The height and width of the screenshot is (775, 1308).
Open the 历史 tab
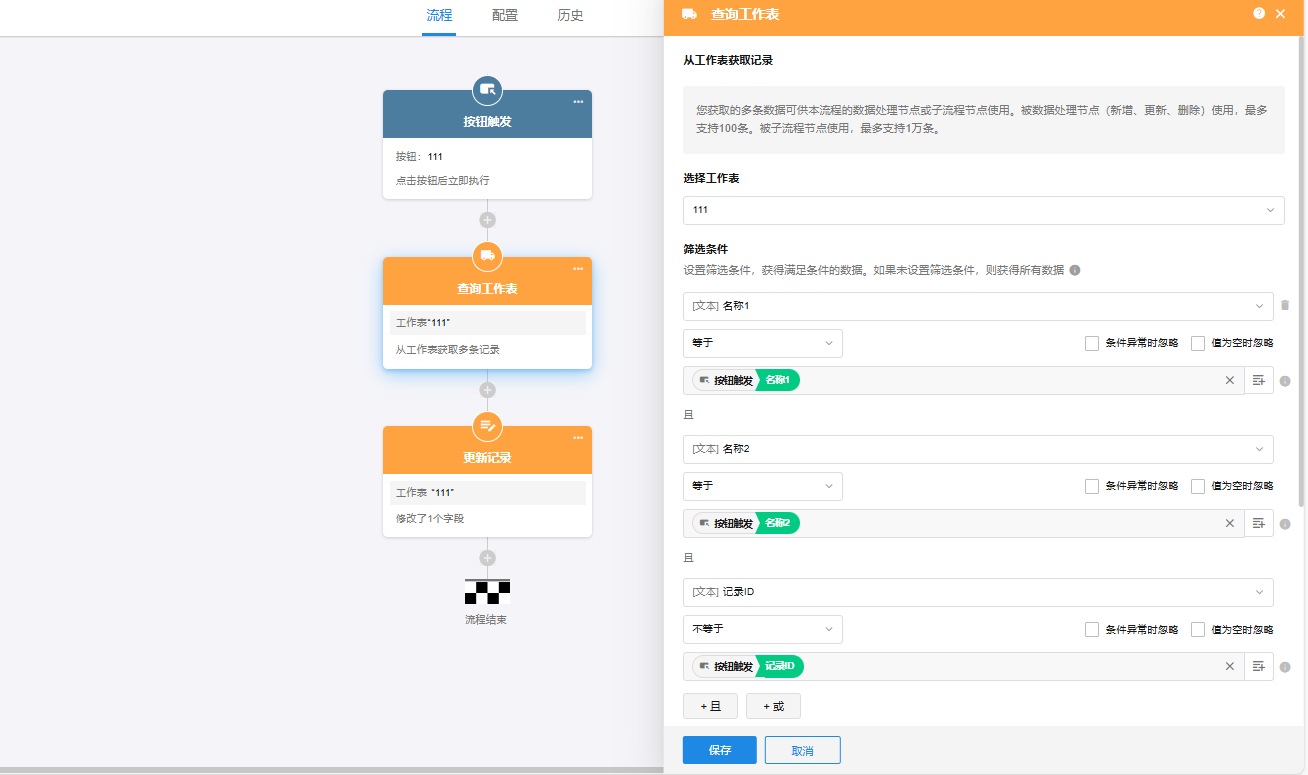(570, 16)
